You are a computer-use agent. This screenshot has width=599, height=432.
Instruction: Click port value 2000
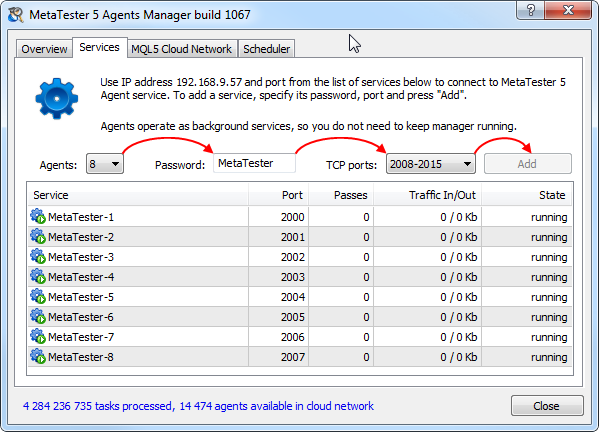293,217
